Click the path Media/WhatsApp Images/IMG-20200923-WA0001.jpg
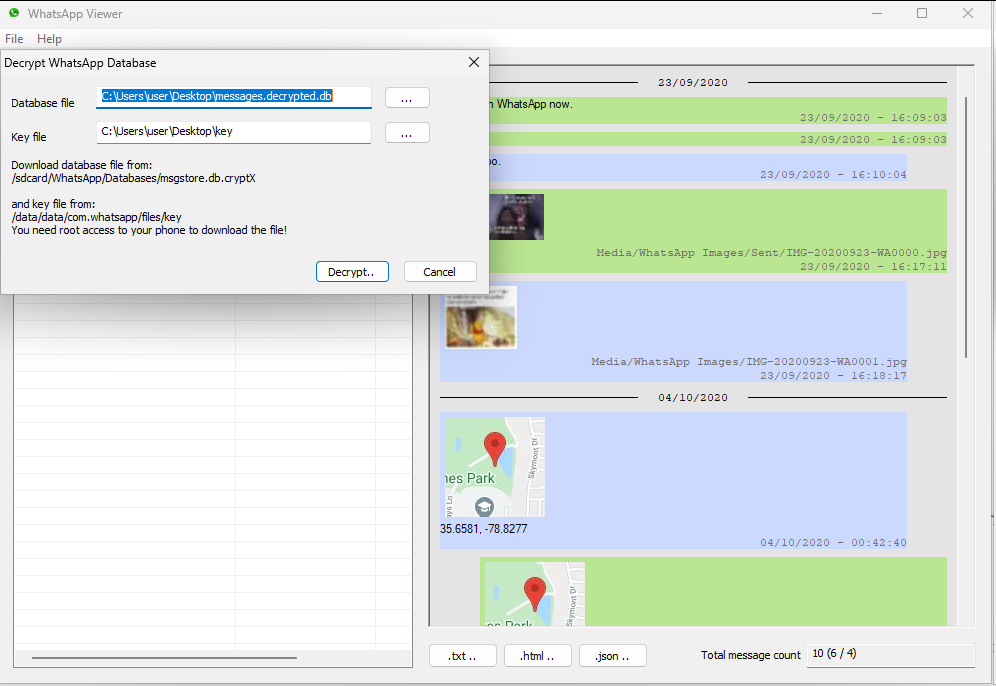Screen dimensions: 996x686 click(x=749, y=362)
